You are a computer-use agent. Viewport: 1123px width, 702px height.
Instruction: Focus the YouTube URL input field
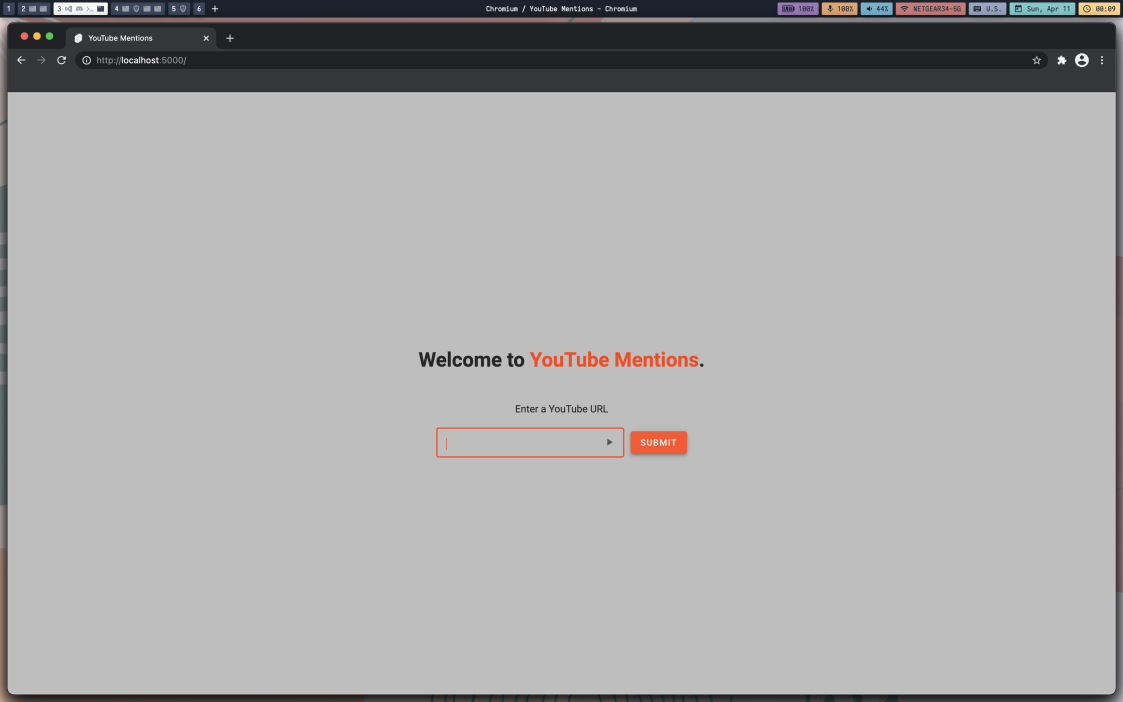click(530, 443)
